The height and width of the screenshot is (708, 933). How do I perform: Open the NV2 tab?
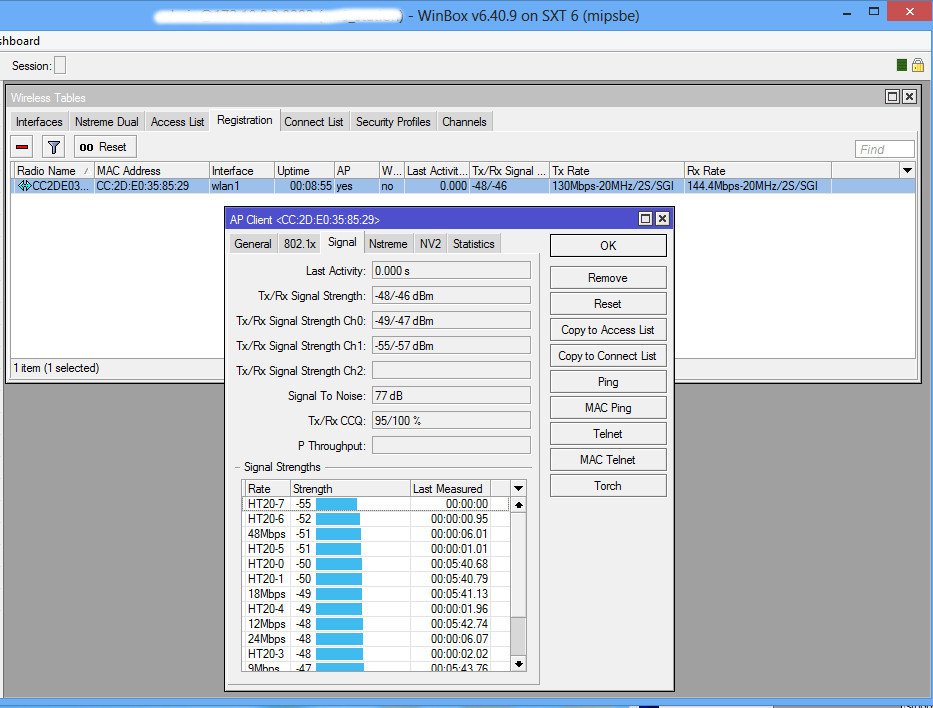coord(430,244)
